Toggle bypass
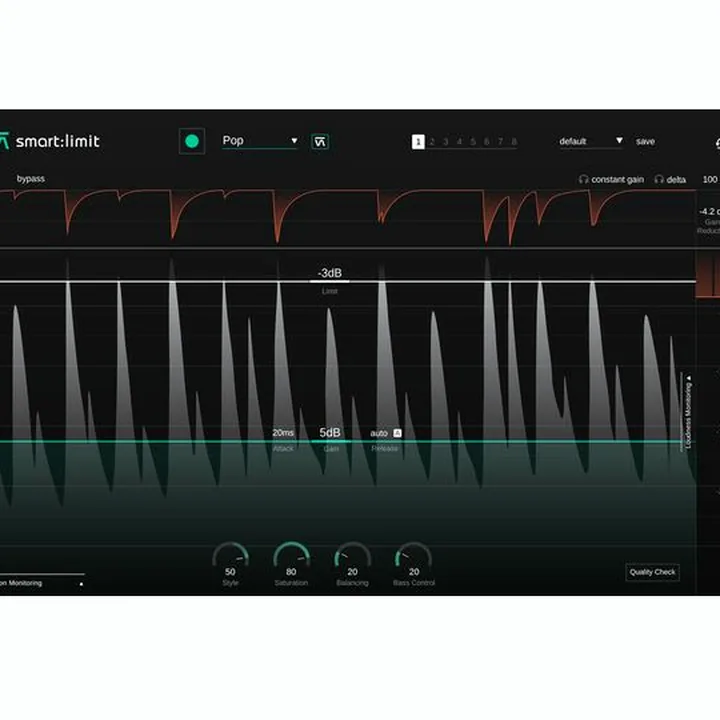The height and width of the screenshot is (720, 720). (x=31, y=179)
